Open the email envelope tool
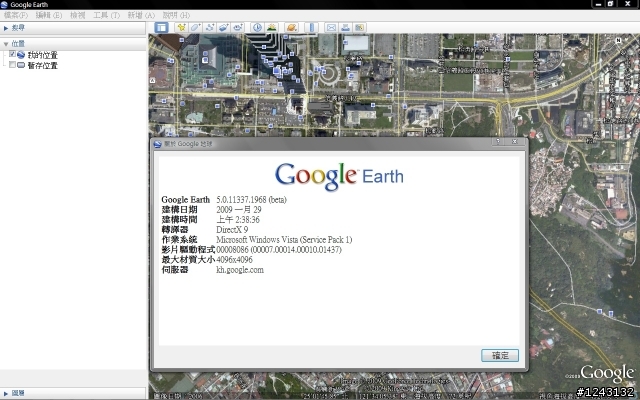The width and height of the screenshot is (640, 400). pos(331,27)
